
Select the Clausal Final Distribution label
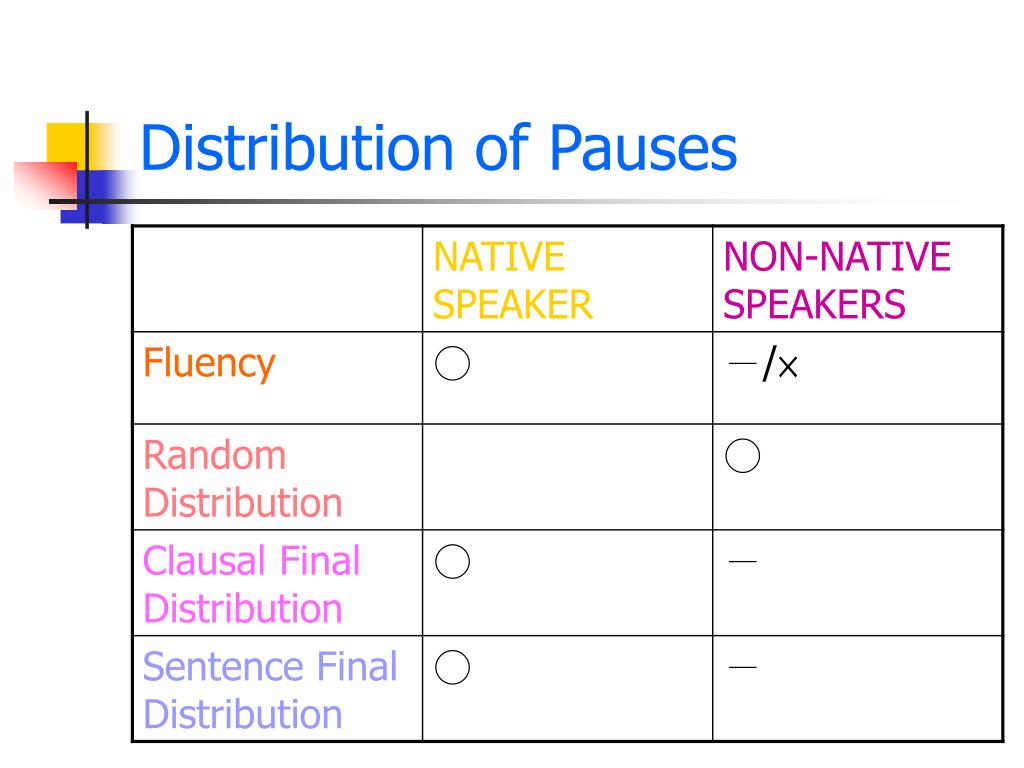point(251,584)
